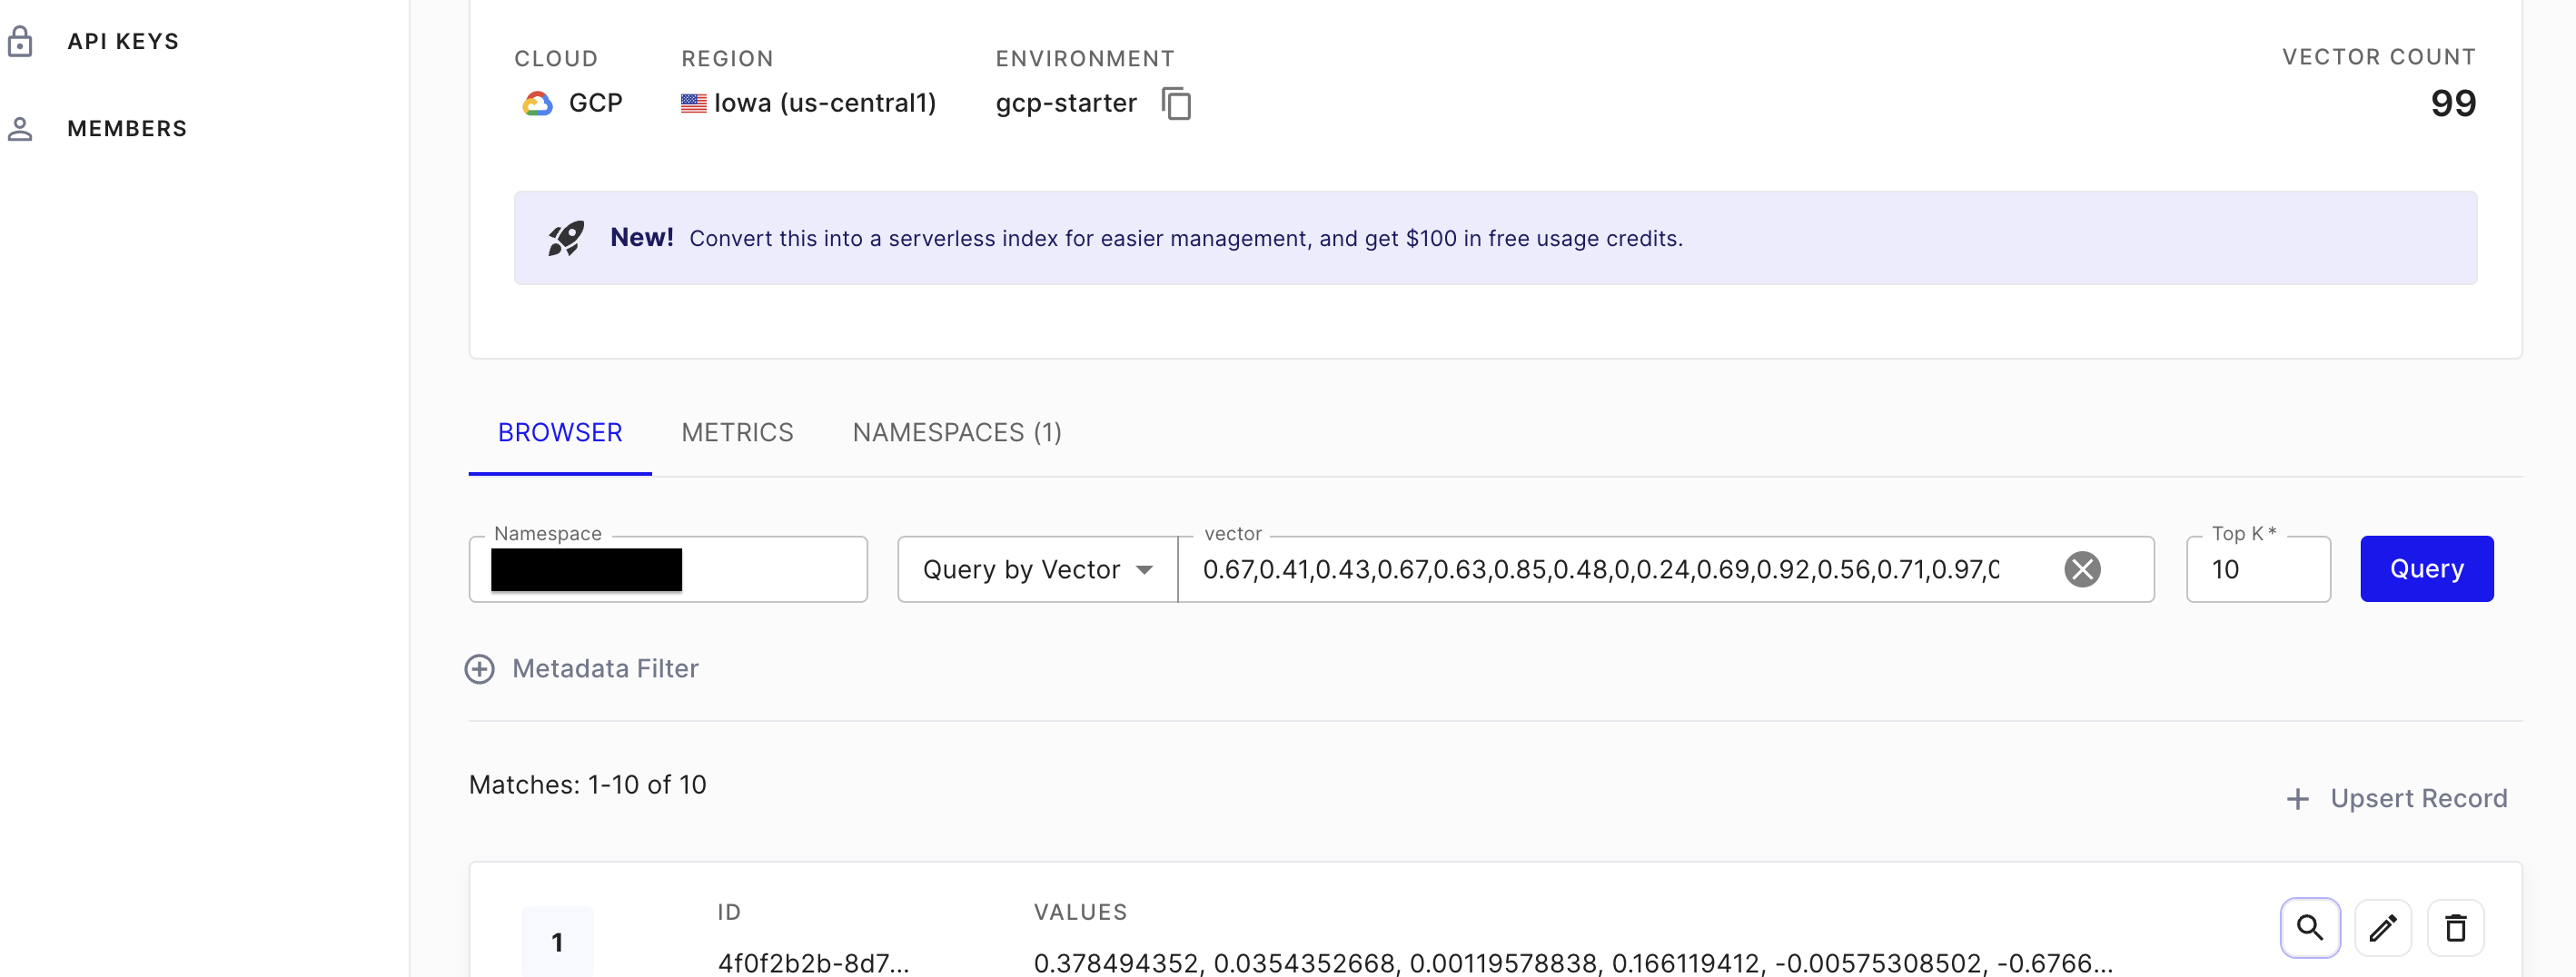
Task: Edit record 4f0f2b2b with the pencil icon
Action: (2384, 927)
